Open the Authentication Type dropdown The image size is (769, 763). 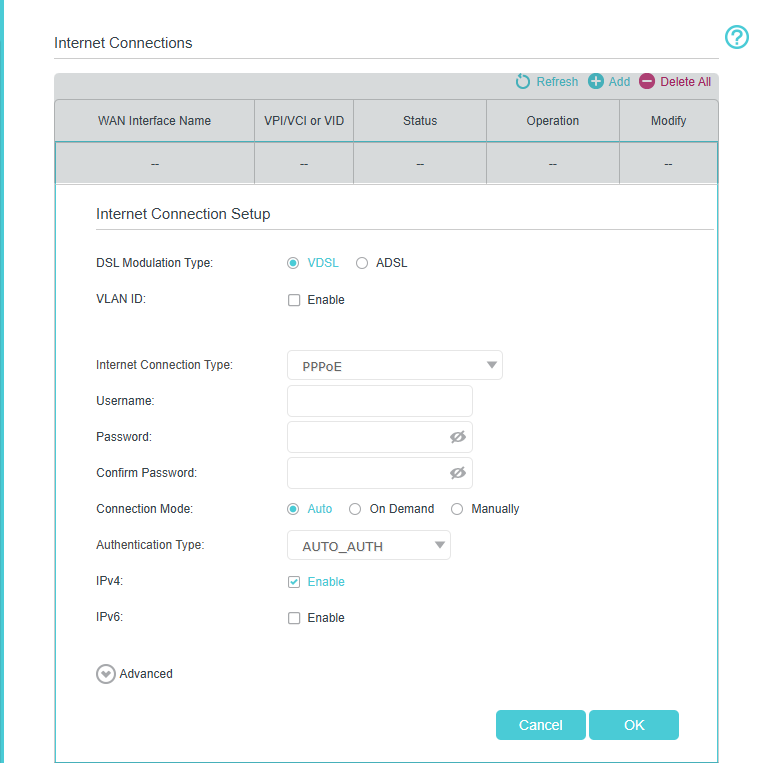pyautogui.click(x=368, y=546)
